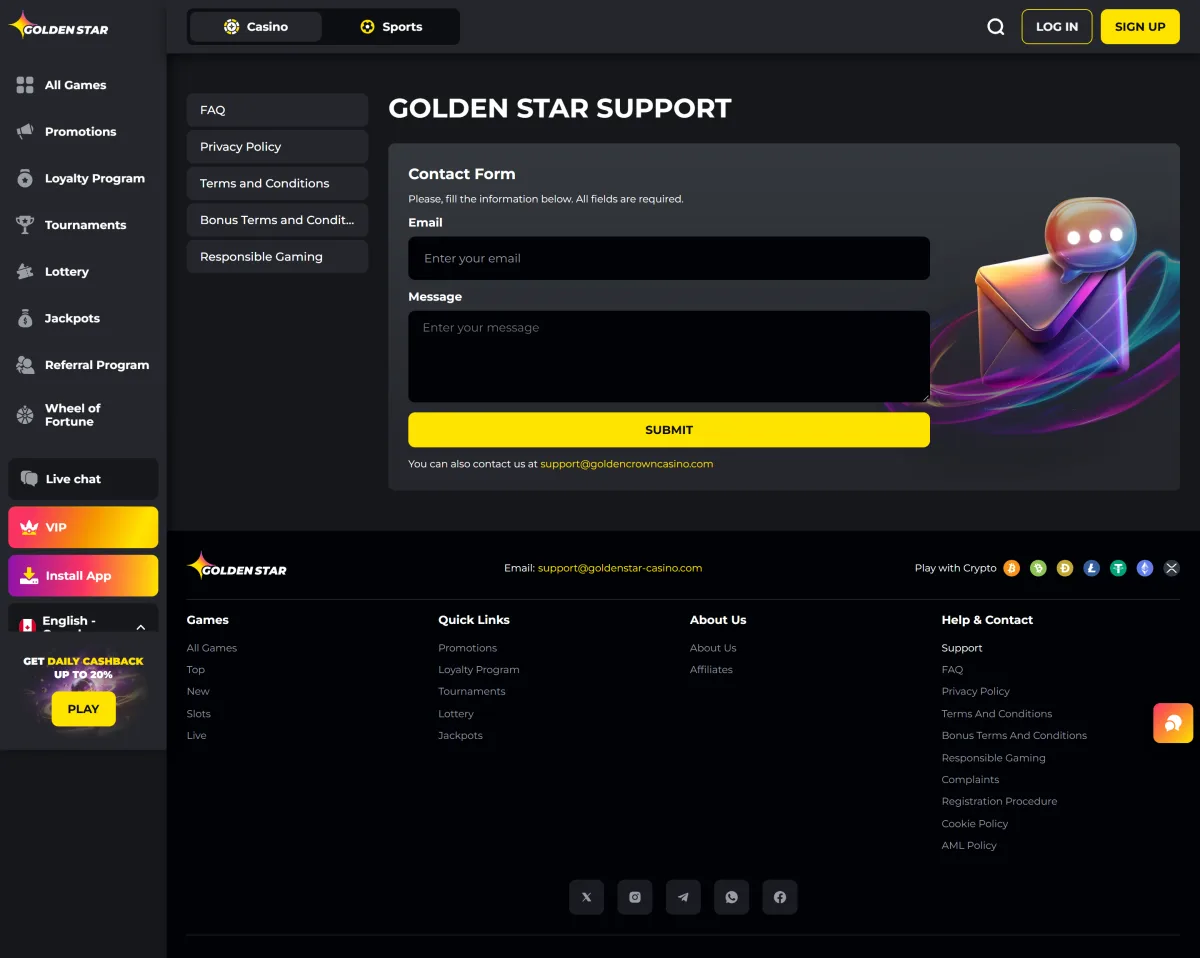Open footer Support link

tap(962, 648)
